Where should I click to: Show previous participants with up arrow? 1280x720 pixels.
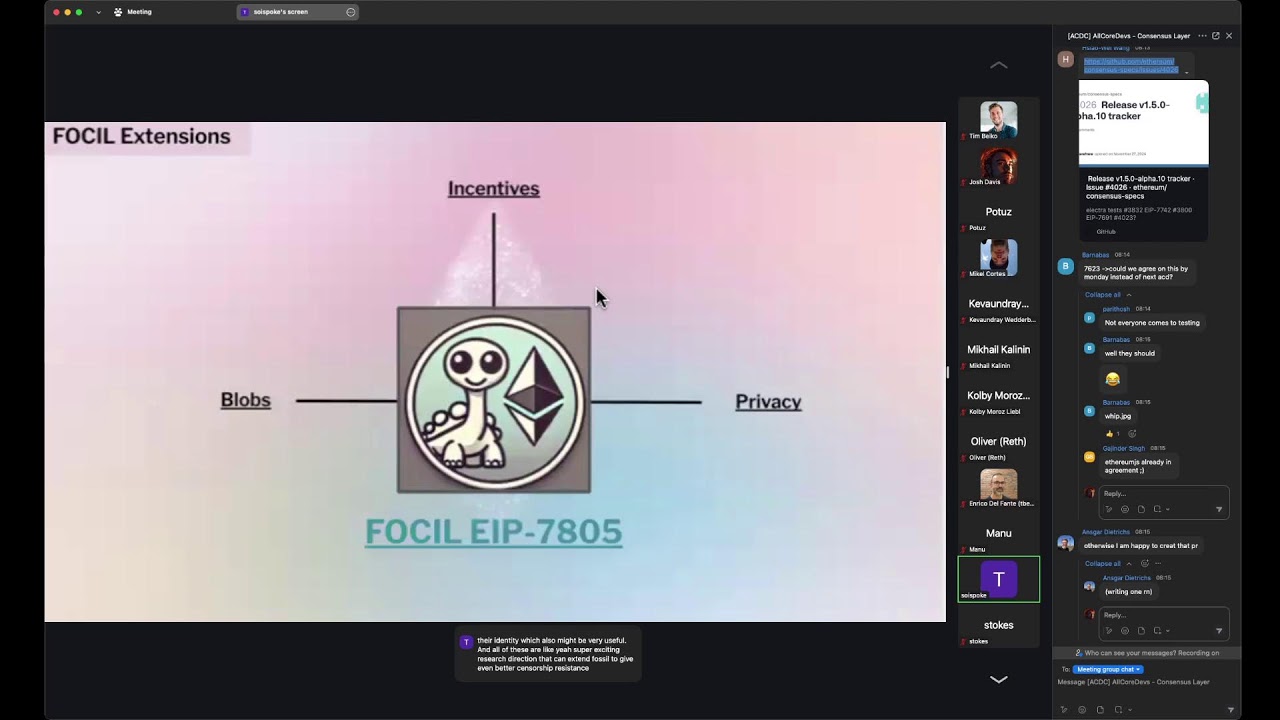(998, 65)
